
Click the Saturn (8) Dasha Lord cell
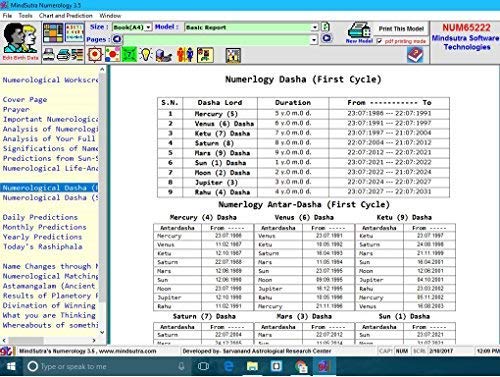pyautogui.click(x=220, y=143)
